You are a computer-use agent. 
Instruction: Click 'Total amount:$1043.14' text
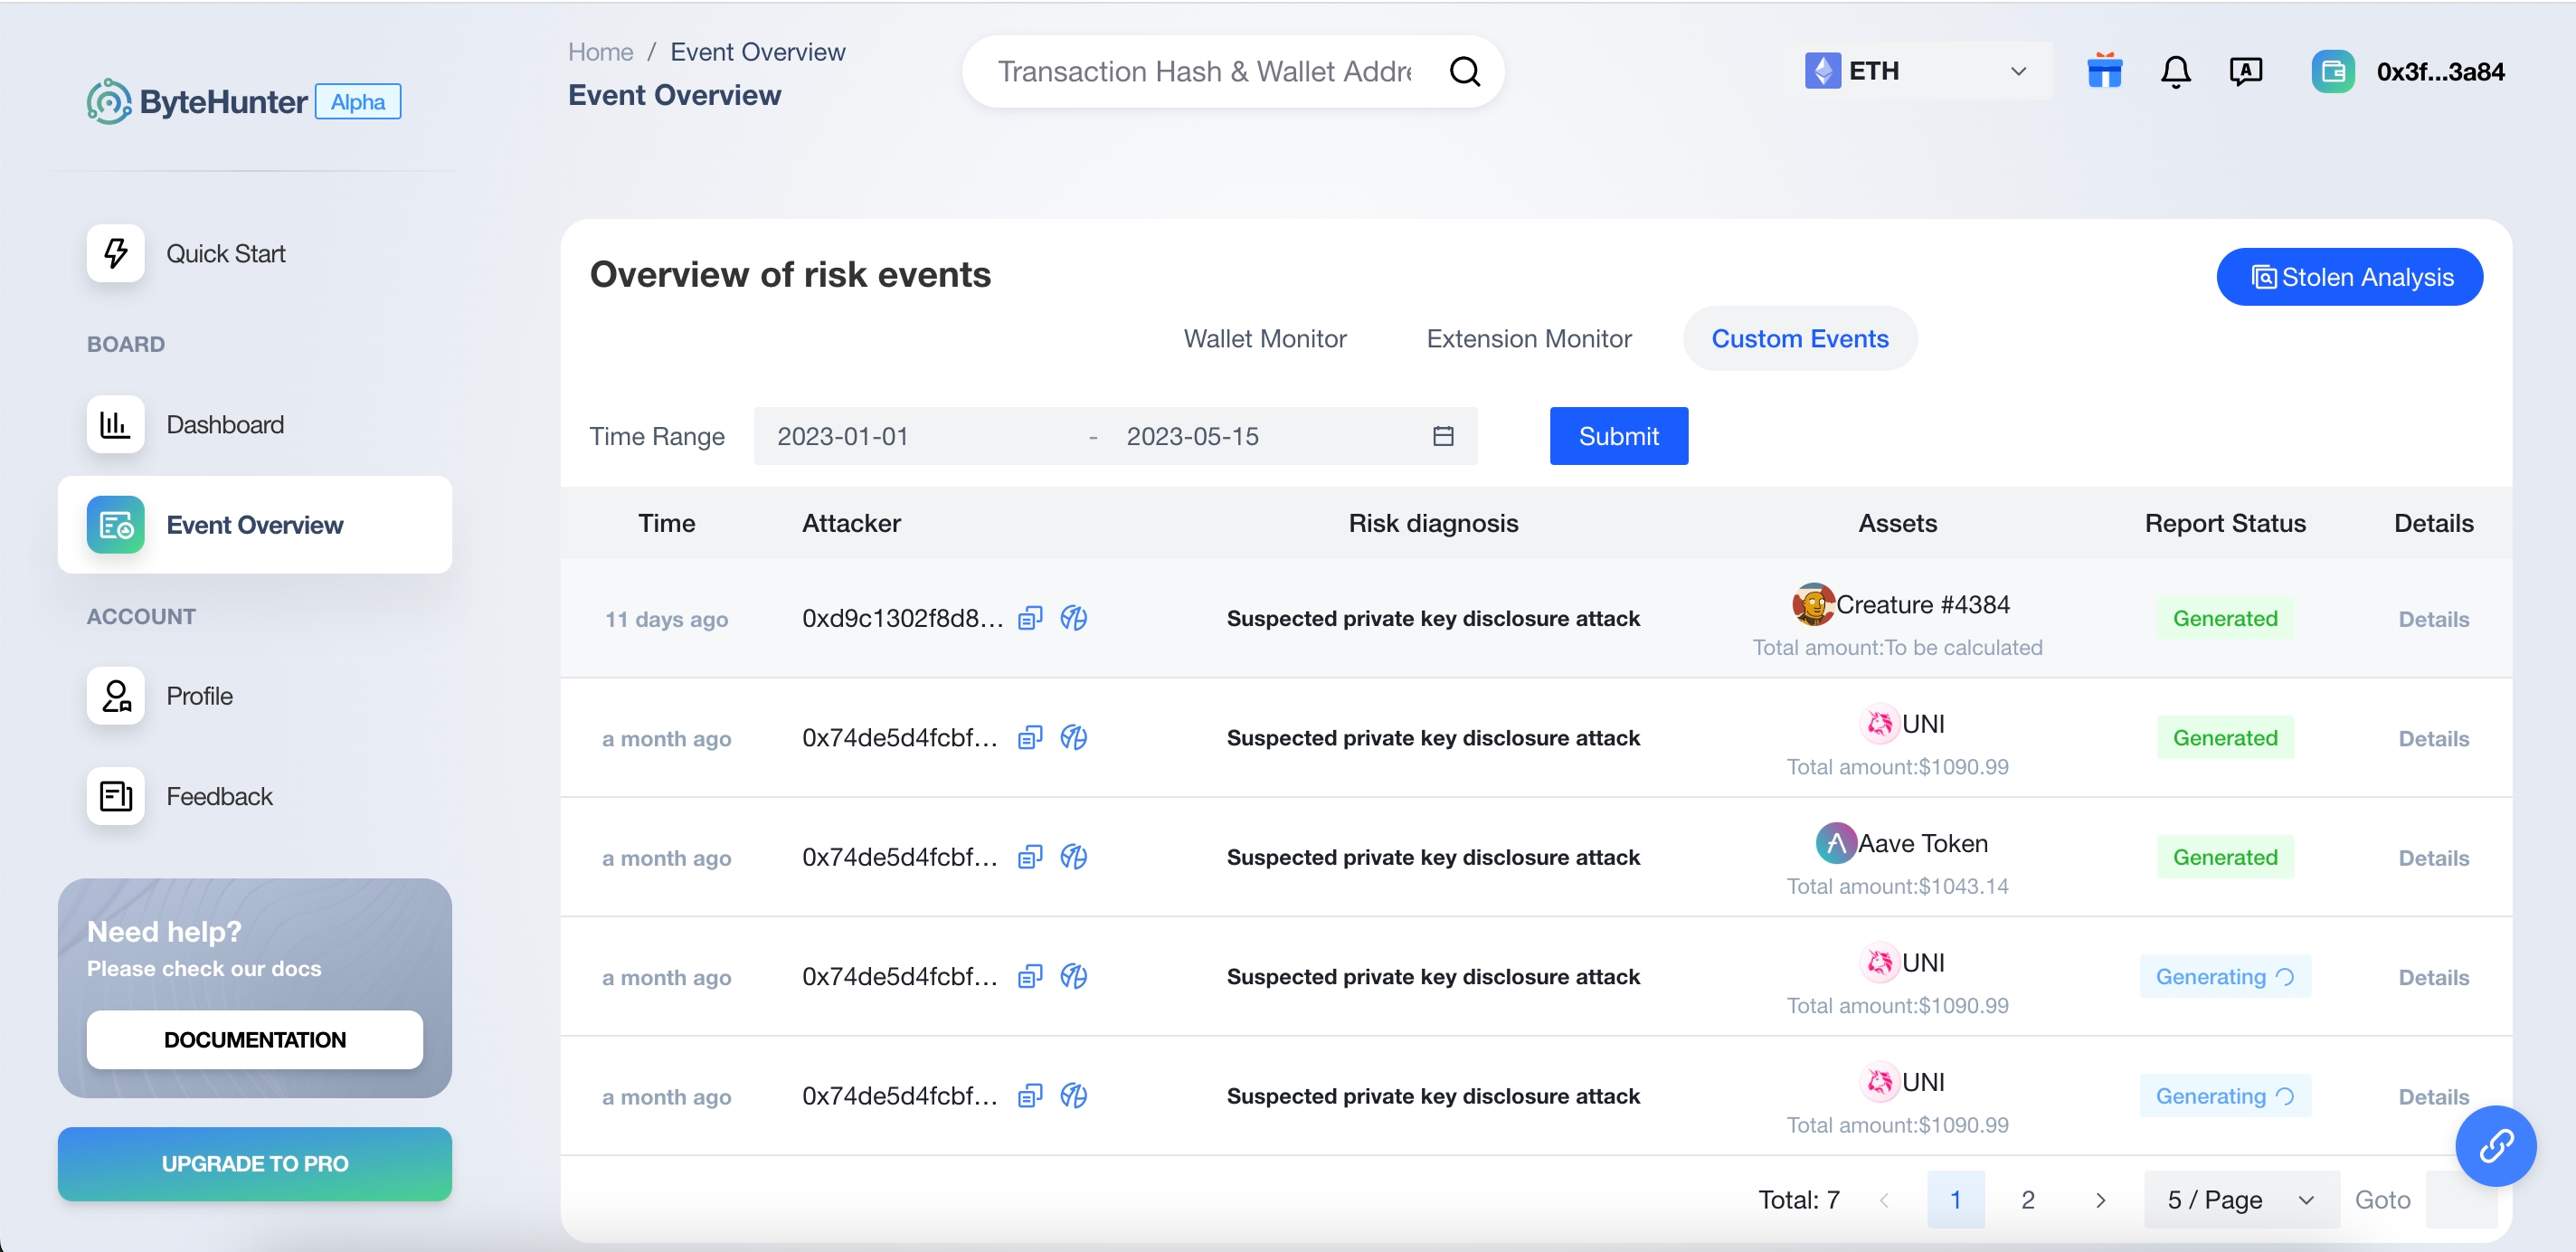1897,886
